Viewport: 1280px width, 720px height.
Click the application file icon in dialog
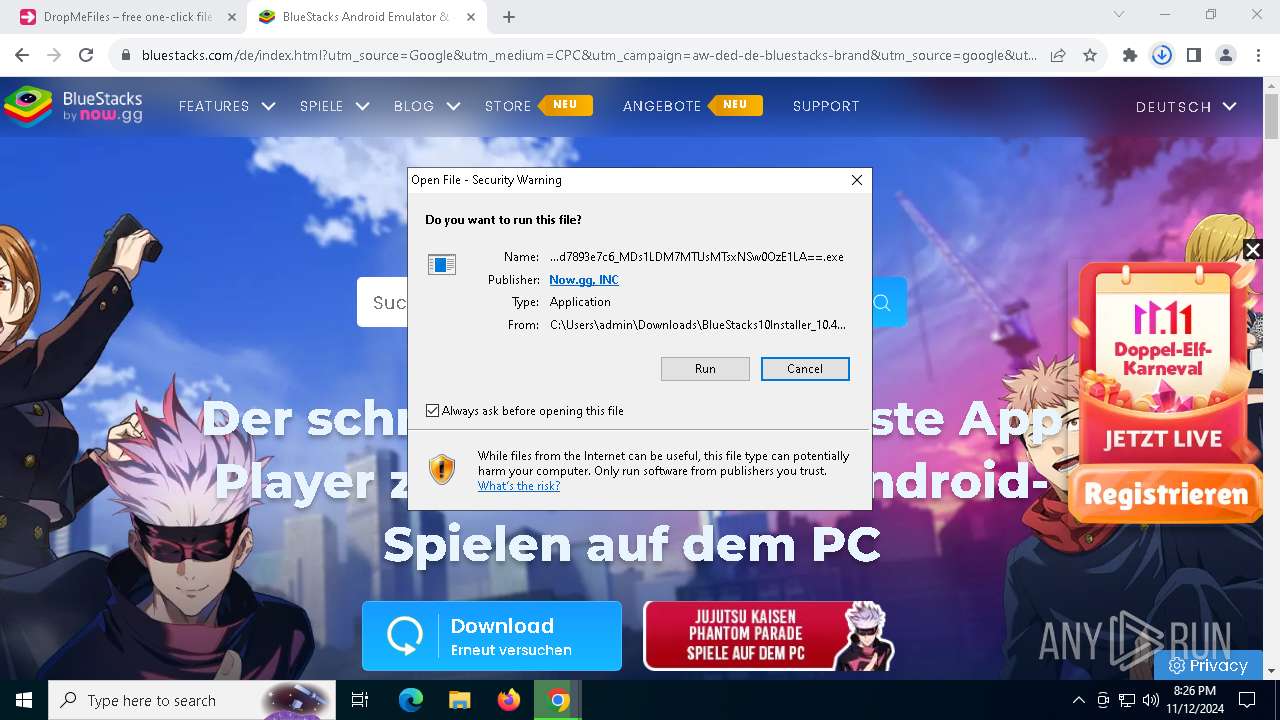click(442, 264)
